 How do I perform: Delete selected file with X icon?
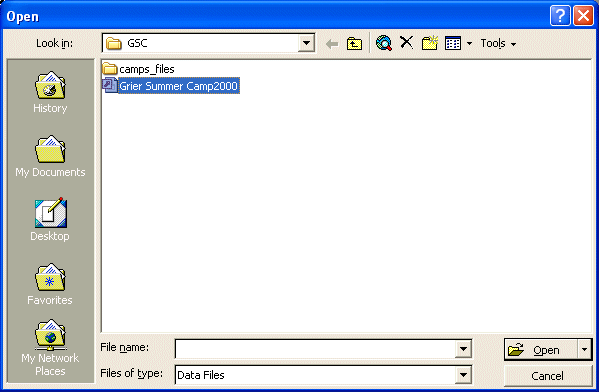[x=406, y=42]
